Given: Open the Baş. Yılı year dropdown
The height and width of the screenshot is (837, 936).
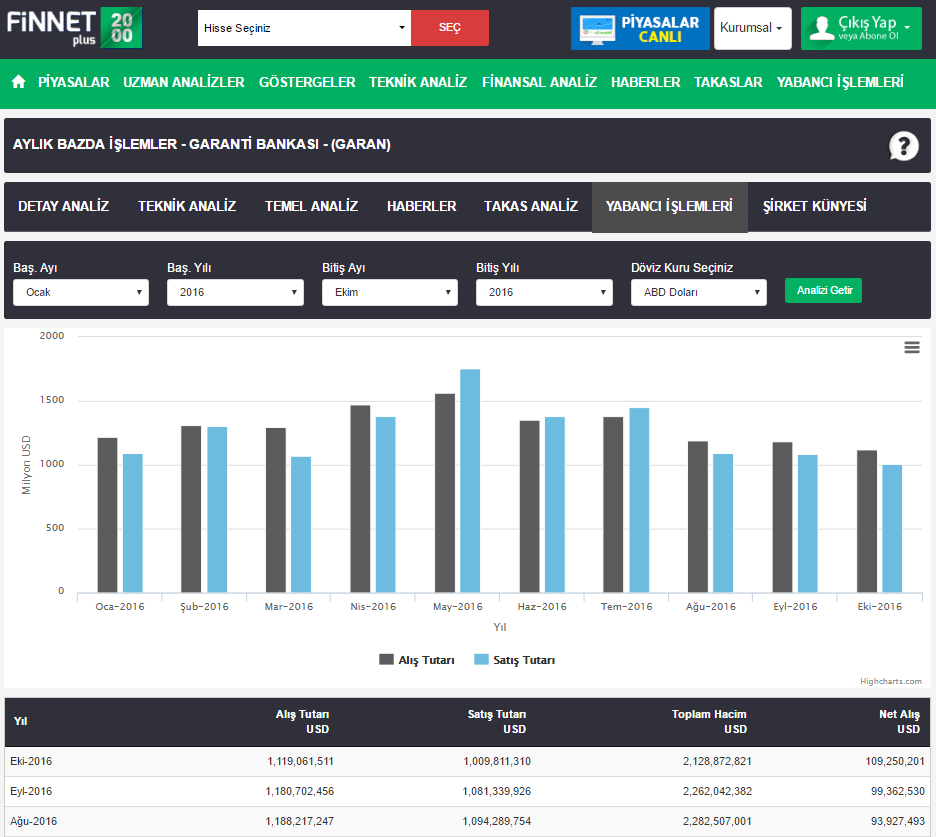Looking at the screenshot, I should coord(235,293).
